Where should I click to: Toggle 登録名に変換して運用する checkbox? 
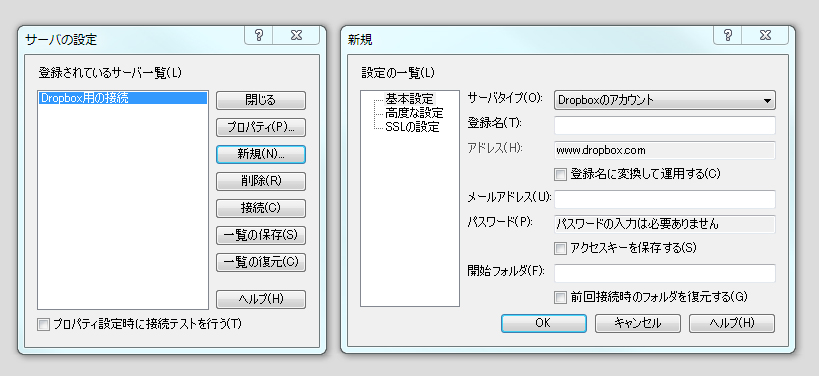[560, 174]
